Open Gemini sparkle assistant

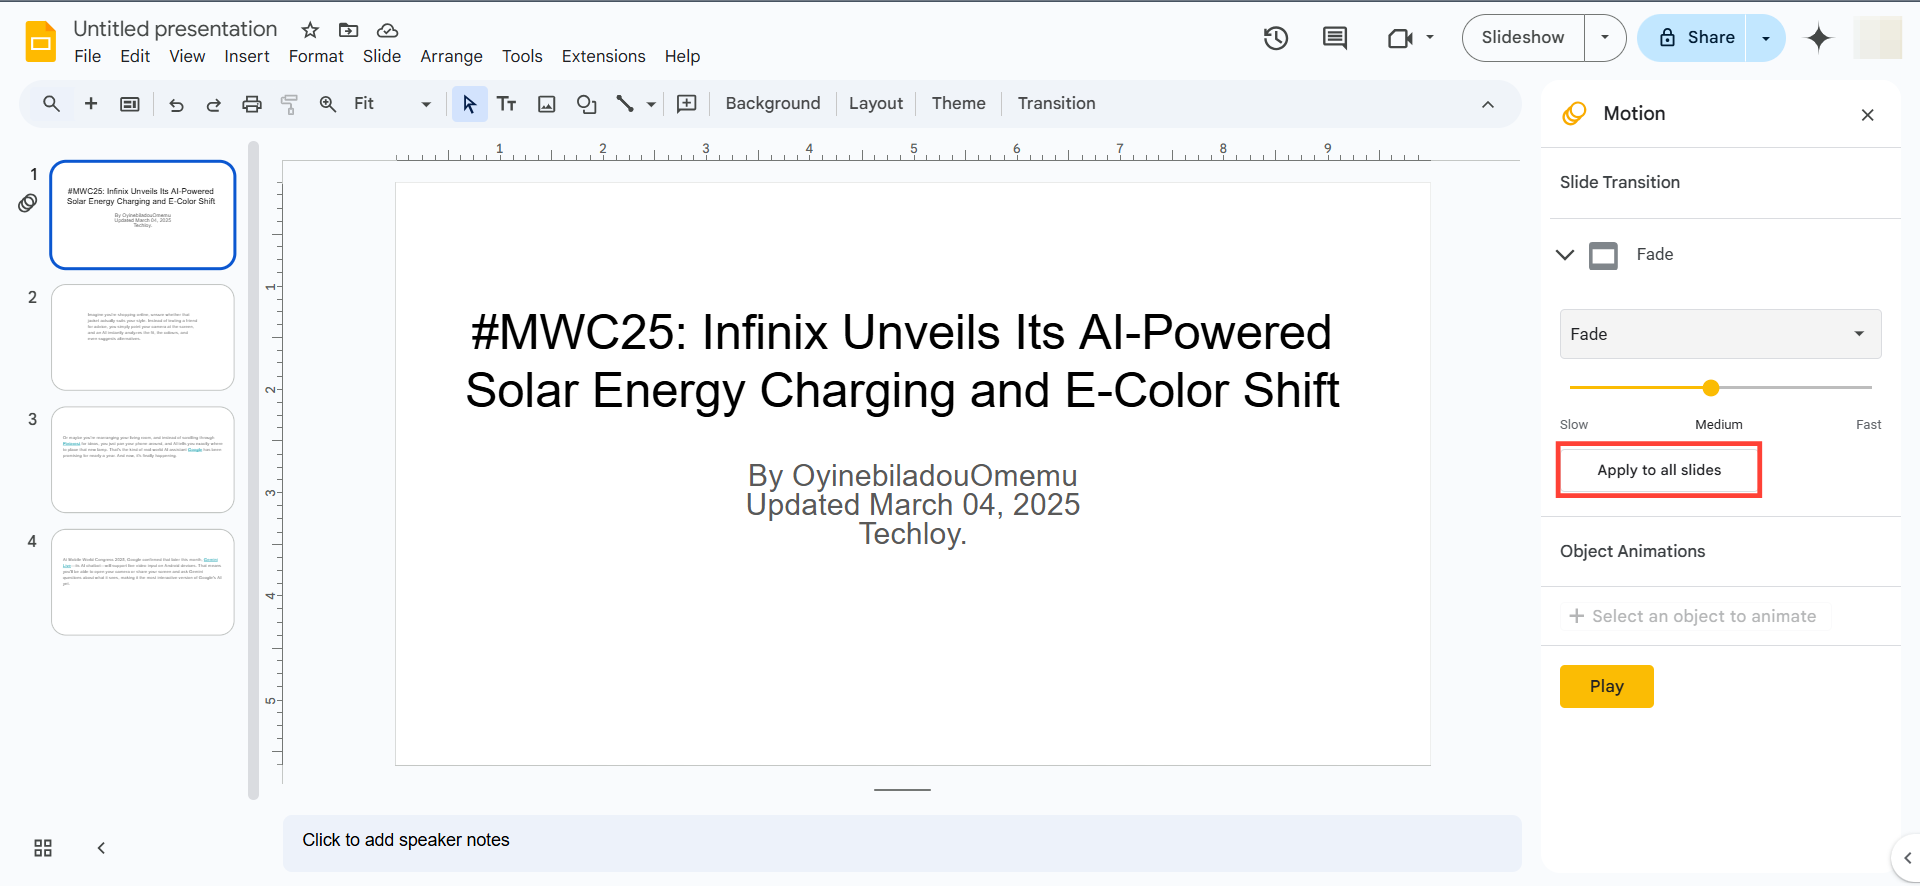1819,38
